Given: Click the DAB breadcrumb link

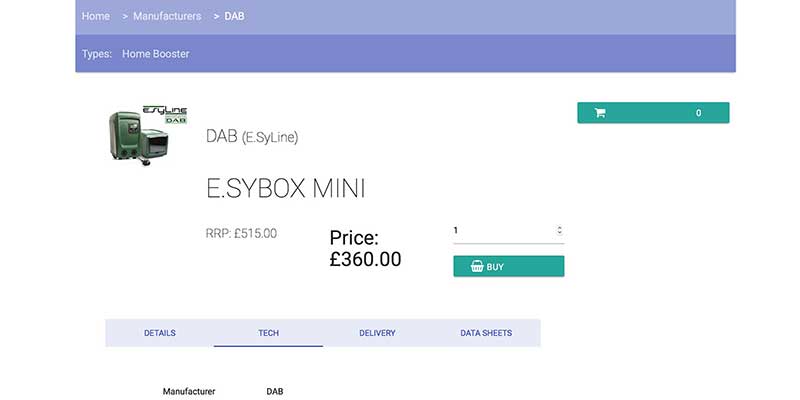Looking at the screenshot, I should [234, 16].
